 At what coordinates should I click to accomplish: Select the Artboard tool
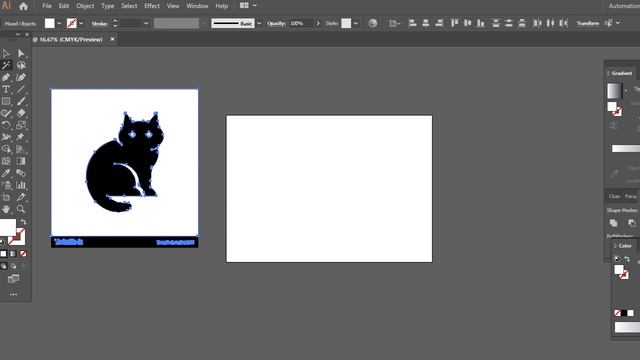[x=6, y=197]
